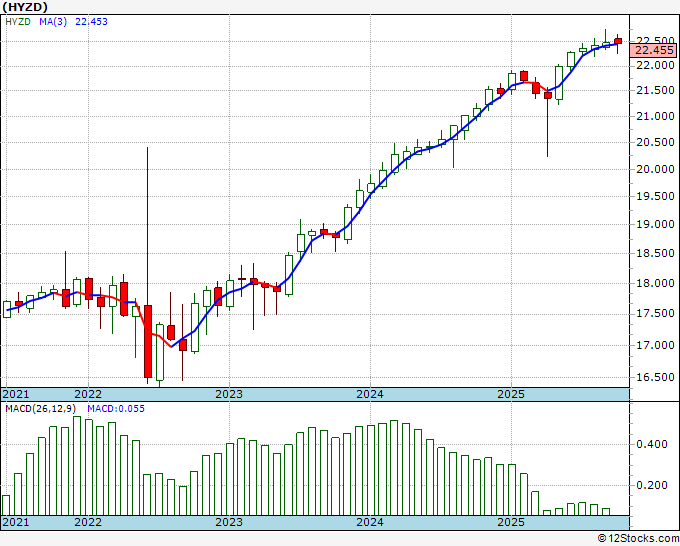
Task: Click the 16.500 price axis label
Action: (655, 377)
